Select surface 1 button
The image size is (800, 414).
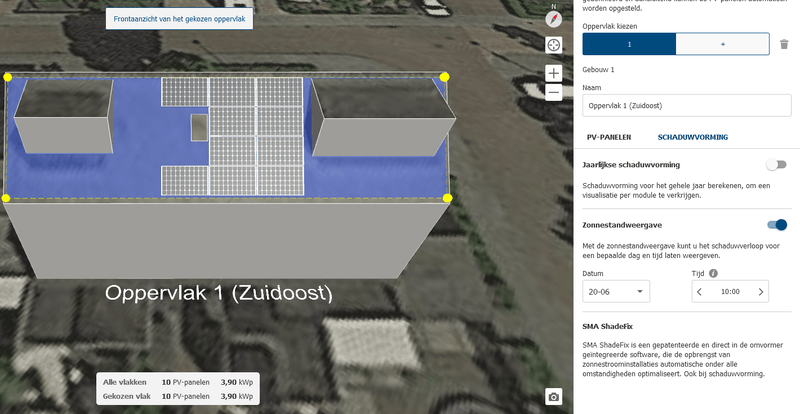629,44
